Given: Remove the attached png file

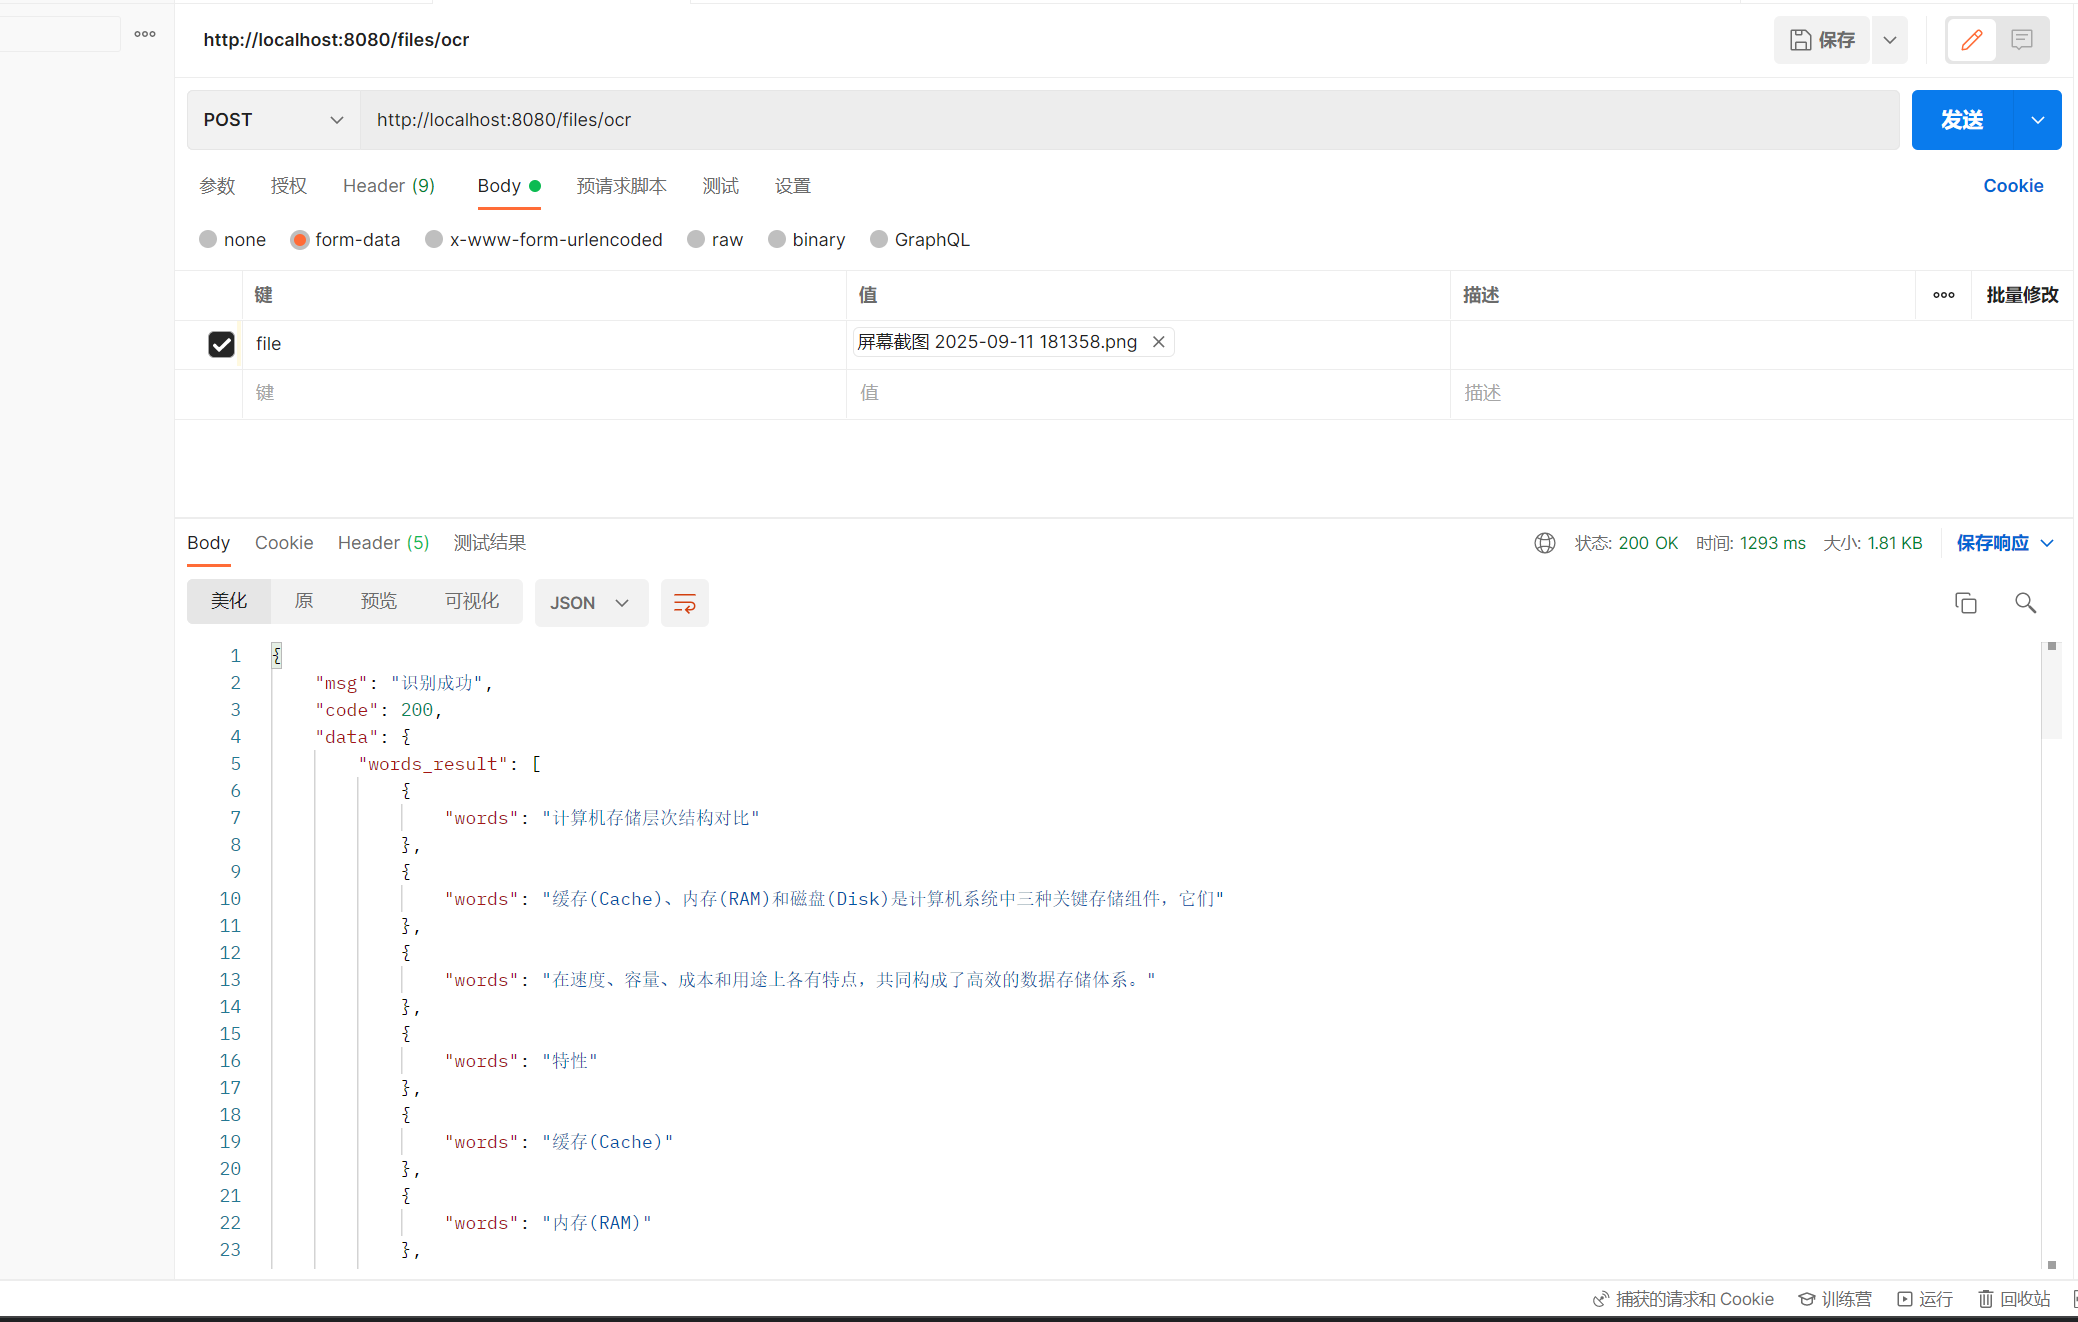Looking at the screenshot, I should [x=1158, y=342].
